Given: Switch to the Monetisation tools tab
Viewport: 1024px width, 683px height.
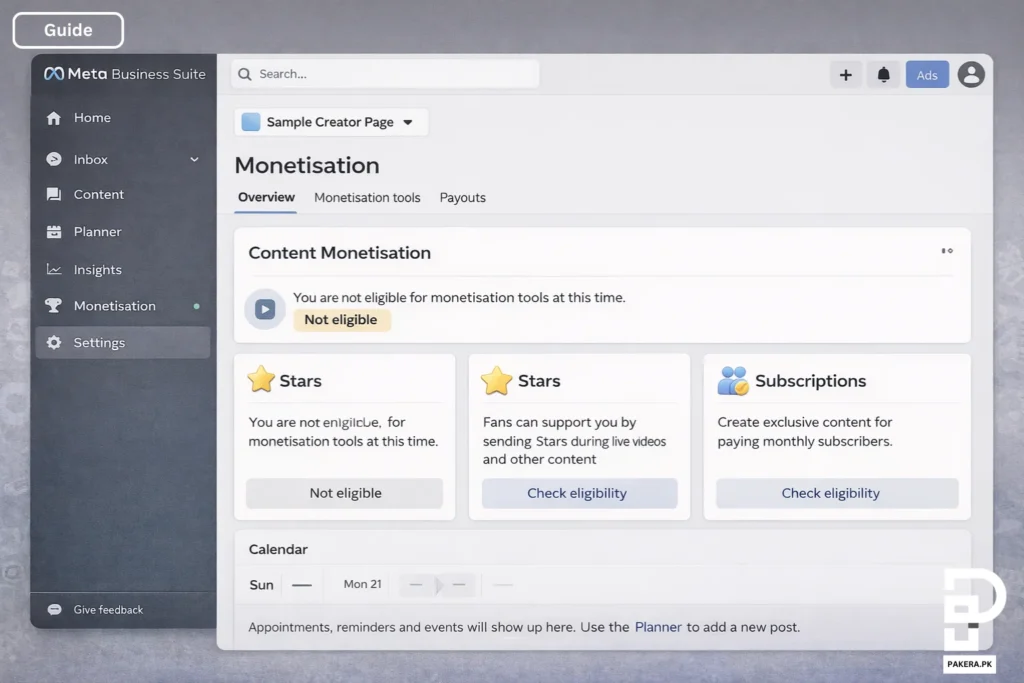Looking at the screenshot, I should click(367, 198).
